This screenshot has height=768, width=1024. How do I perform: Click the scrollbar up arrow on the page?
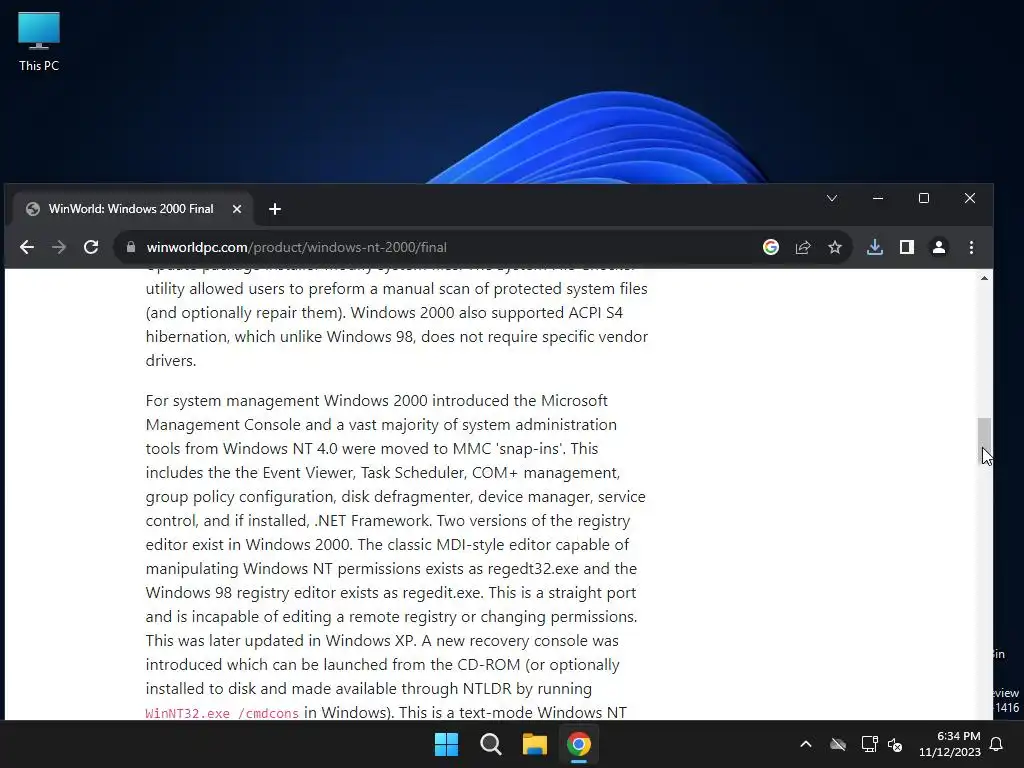click(984, 279)
